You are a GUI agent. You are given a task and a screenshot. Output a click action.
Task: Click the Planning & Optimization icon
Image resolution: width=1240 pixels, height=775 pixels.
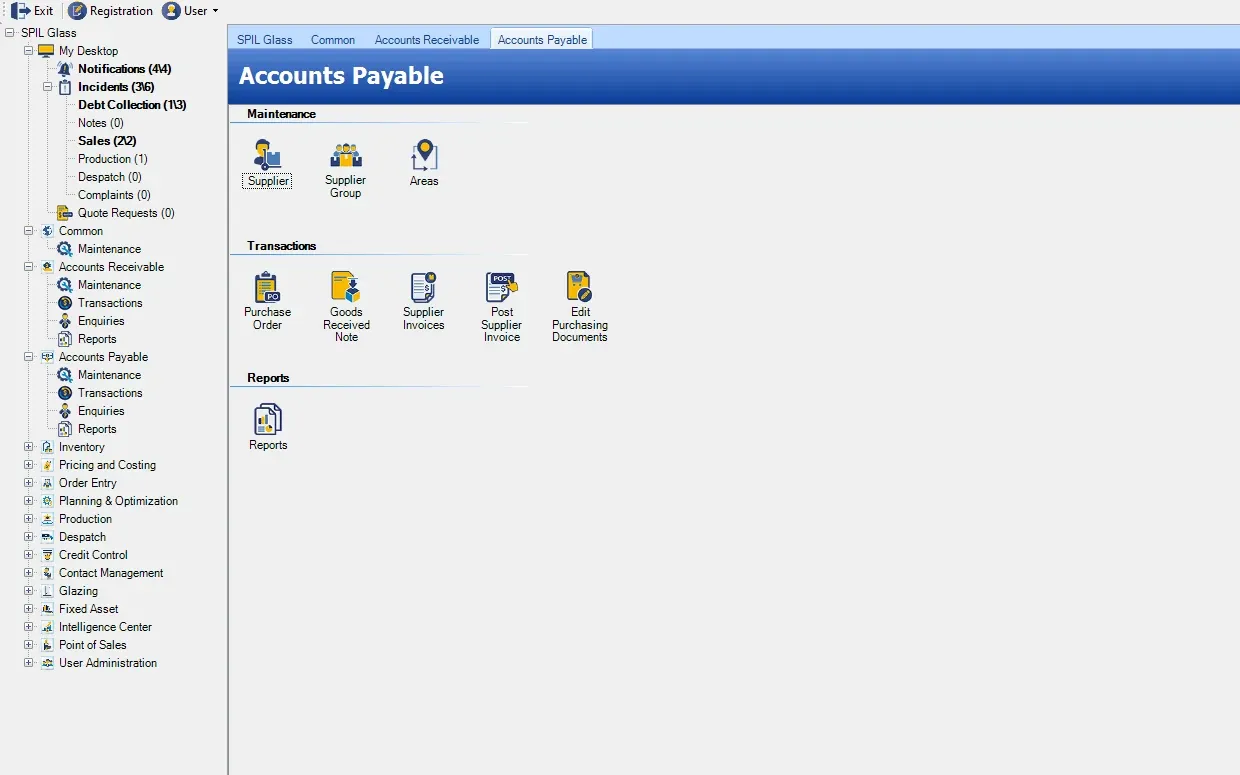pos(47,501)
